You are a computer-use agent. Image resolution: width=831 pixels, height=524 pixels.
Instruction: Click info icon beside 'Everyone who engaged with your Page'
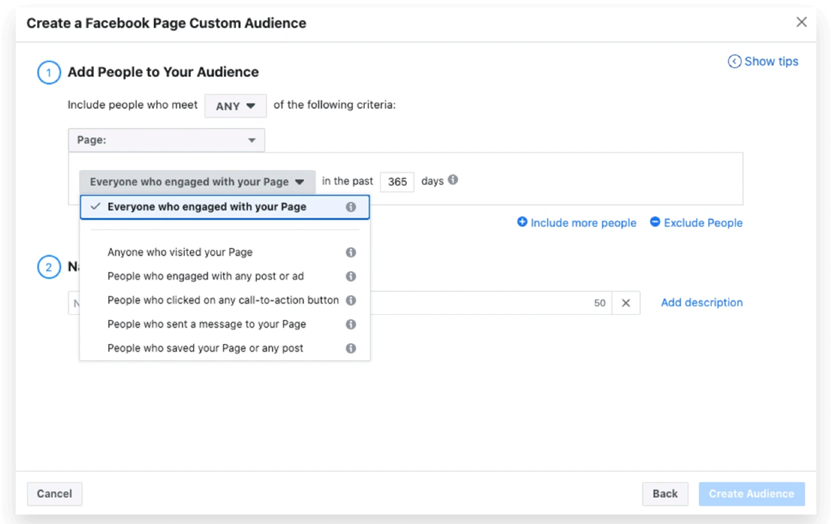coord(351,207)
